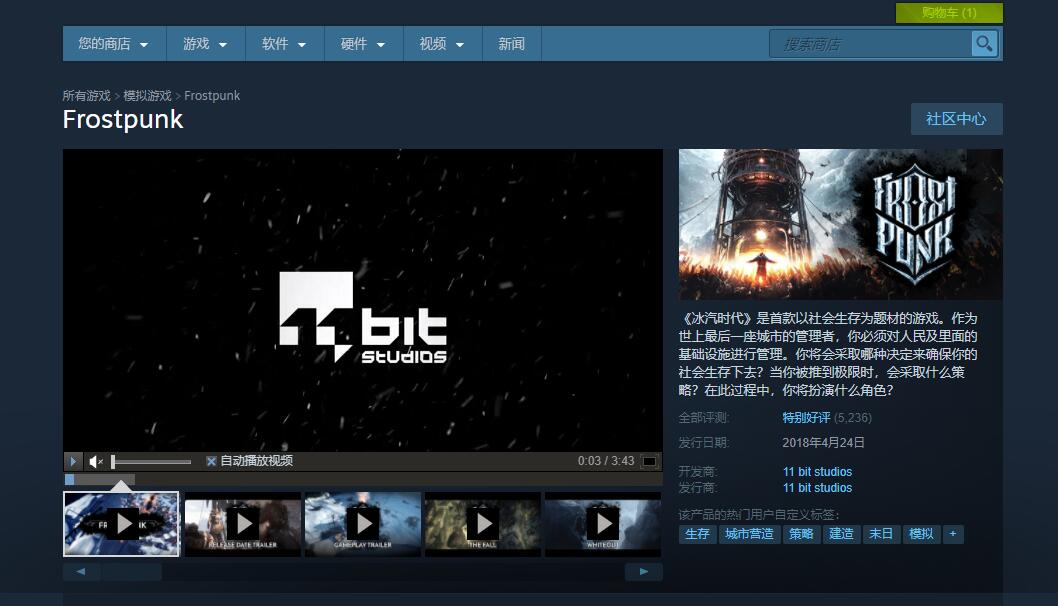Open the 社区中心 community hub
This screenshot has height=606, width=1058.
point(956,119)
